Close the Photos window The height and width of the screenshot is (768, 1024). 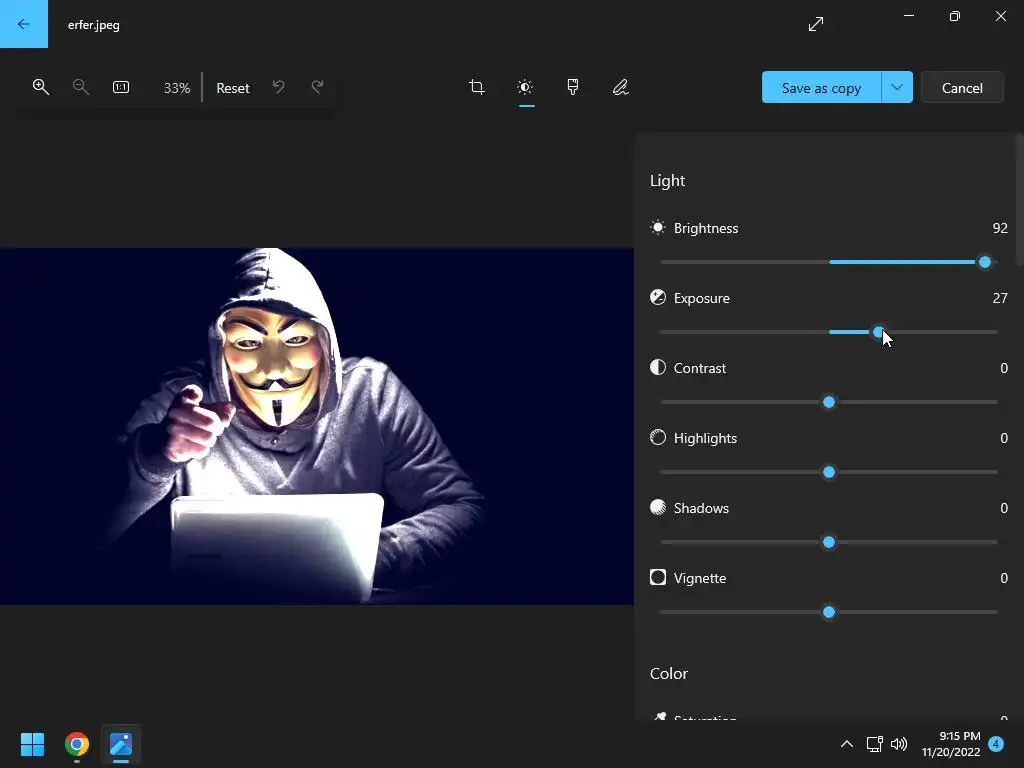point(1000,16)
